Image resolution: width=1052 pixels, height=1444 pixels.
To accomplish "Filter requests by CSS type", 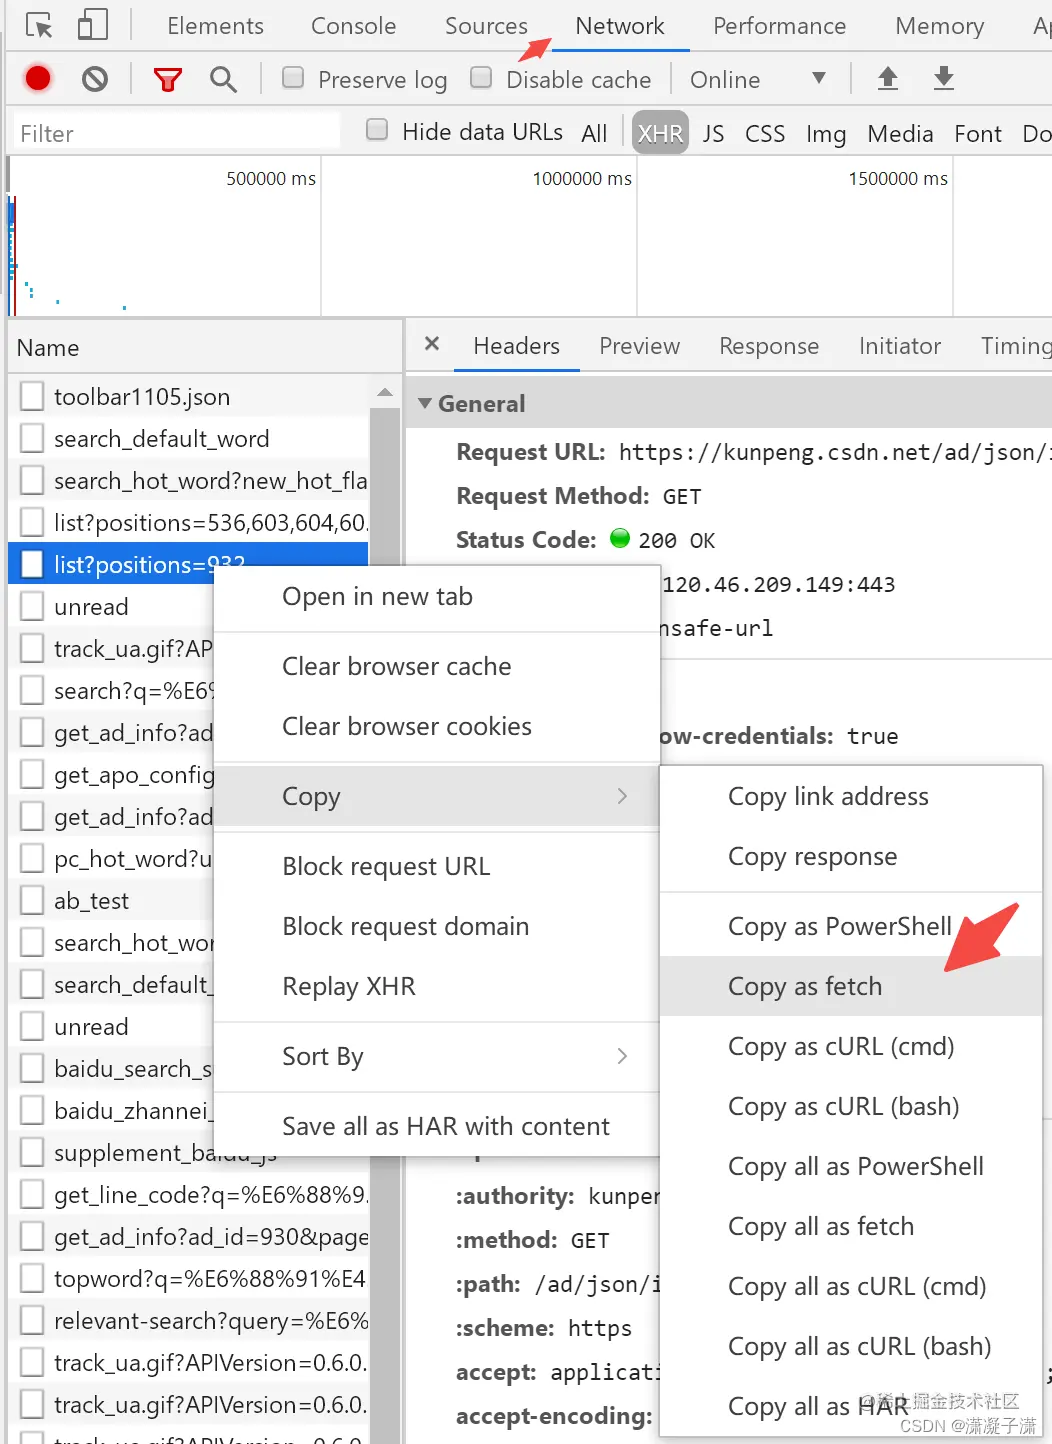I will pos(765,133).
